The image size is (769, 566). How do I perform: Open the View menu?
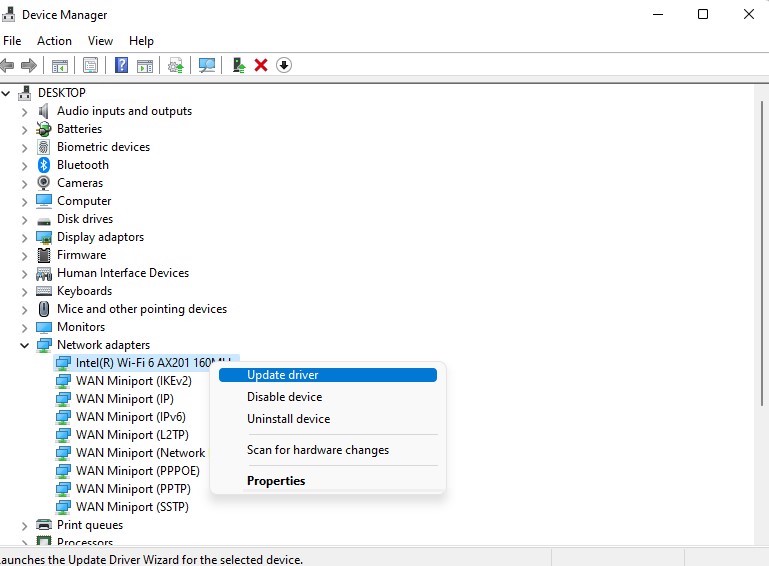click(x=100, y=41)
